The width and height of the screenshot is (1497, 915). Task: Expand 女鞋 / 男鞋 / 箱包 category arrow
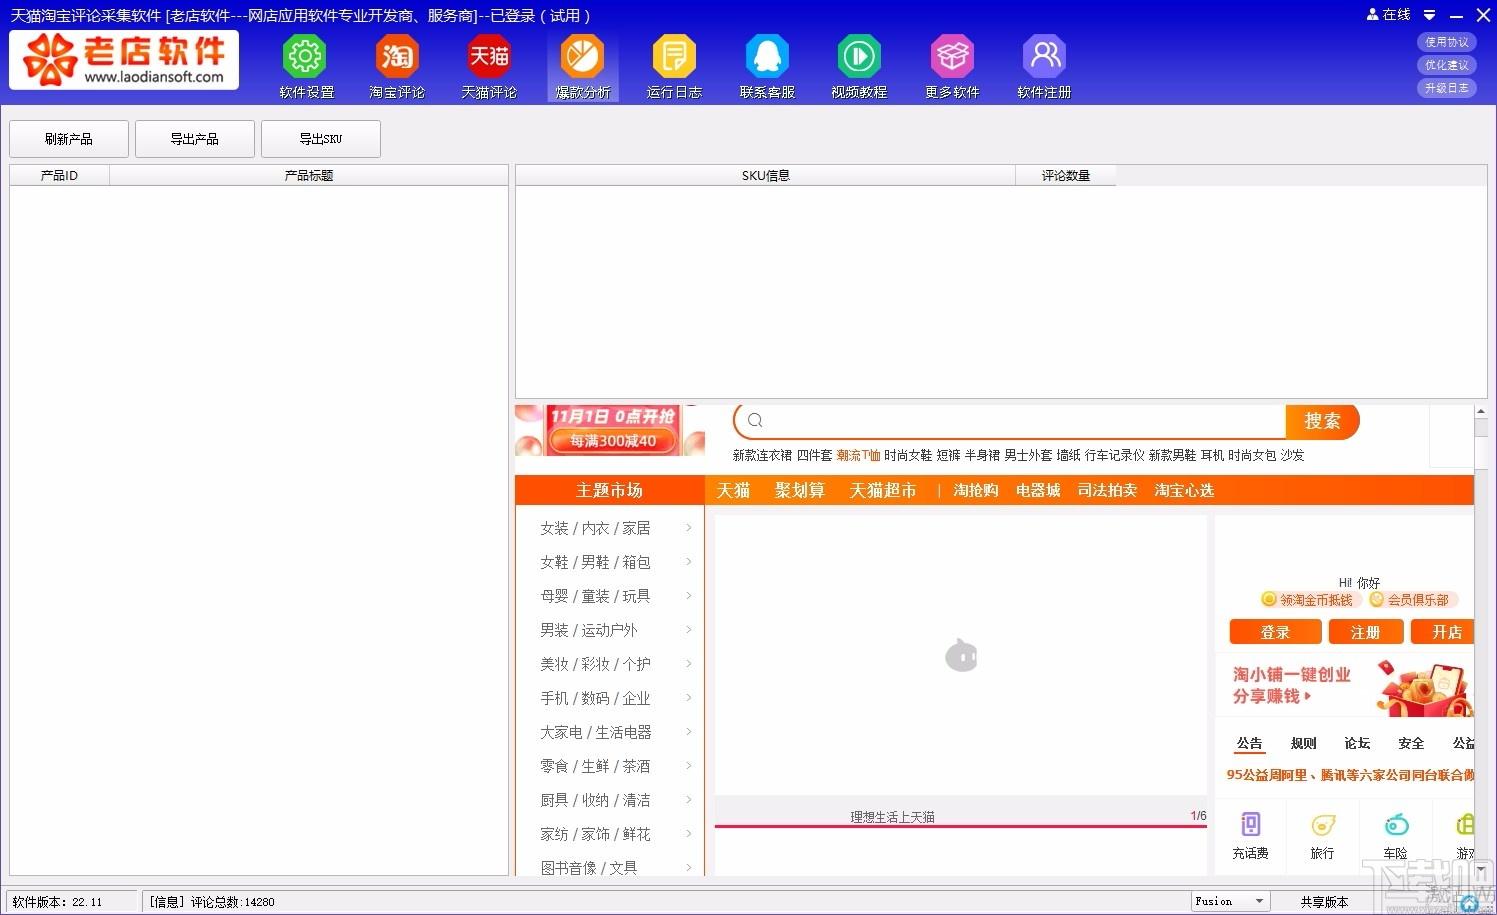tap(689, 562)
